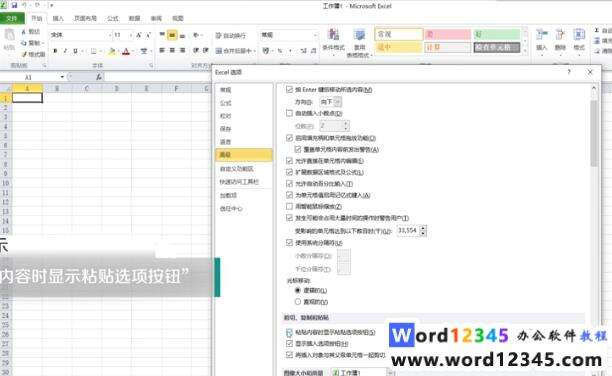Click the insert function fx icon

tap(99, 77)
